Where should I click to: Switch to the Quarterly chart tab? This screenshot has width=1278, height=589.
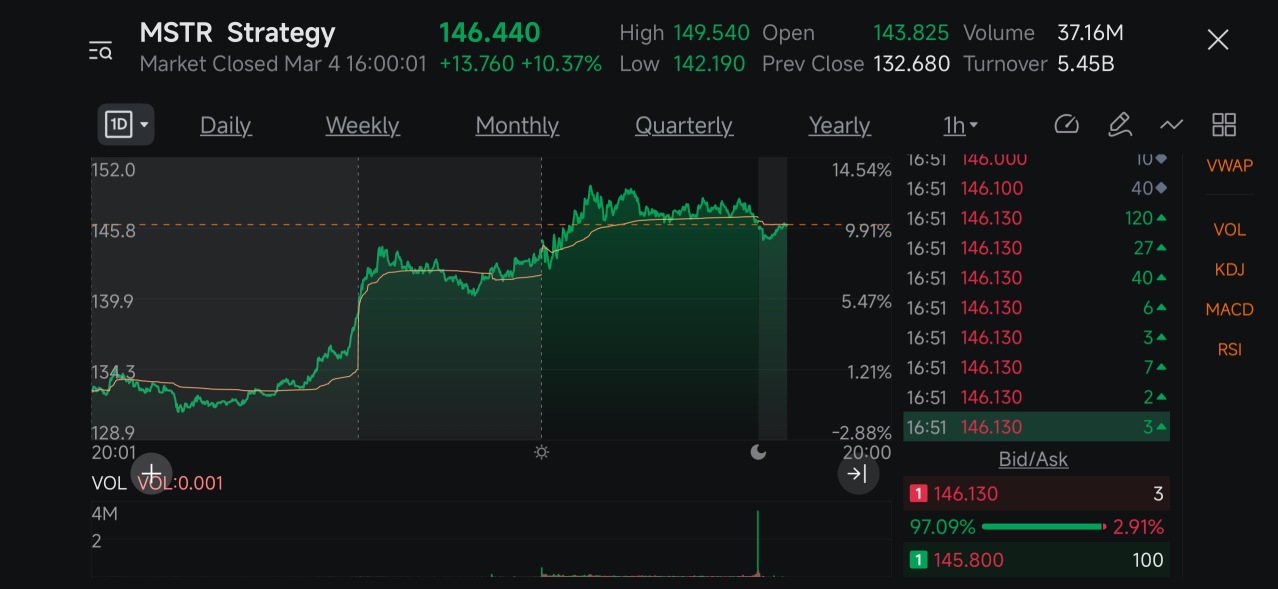tap(684, 125)
